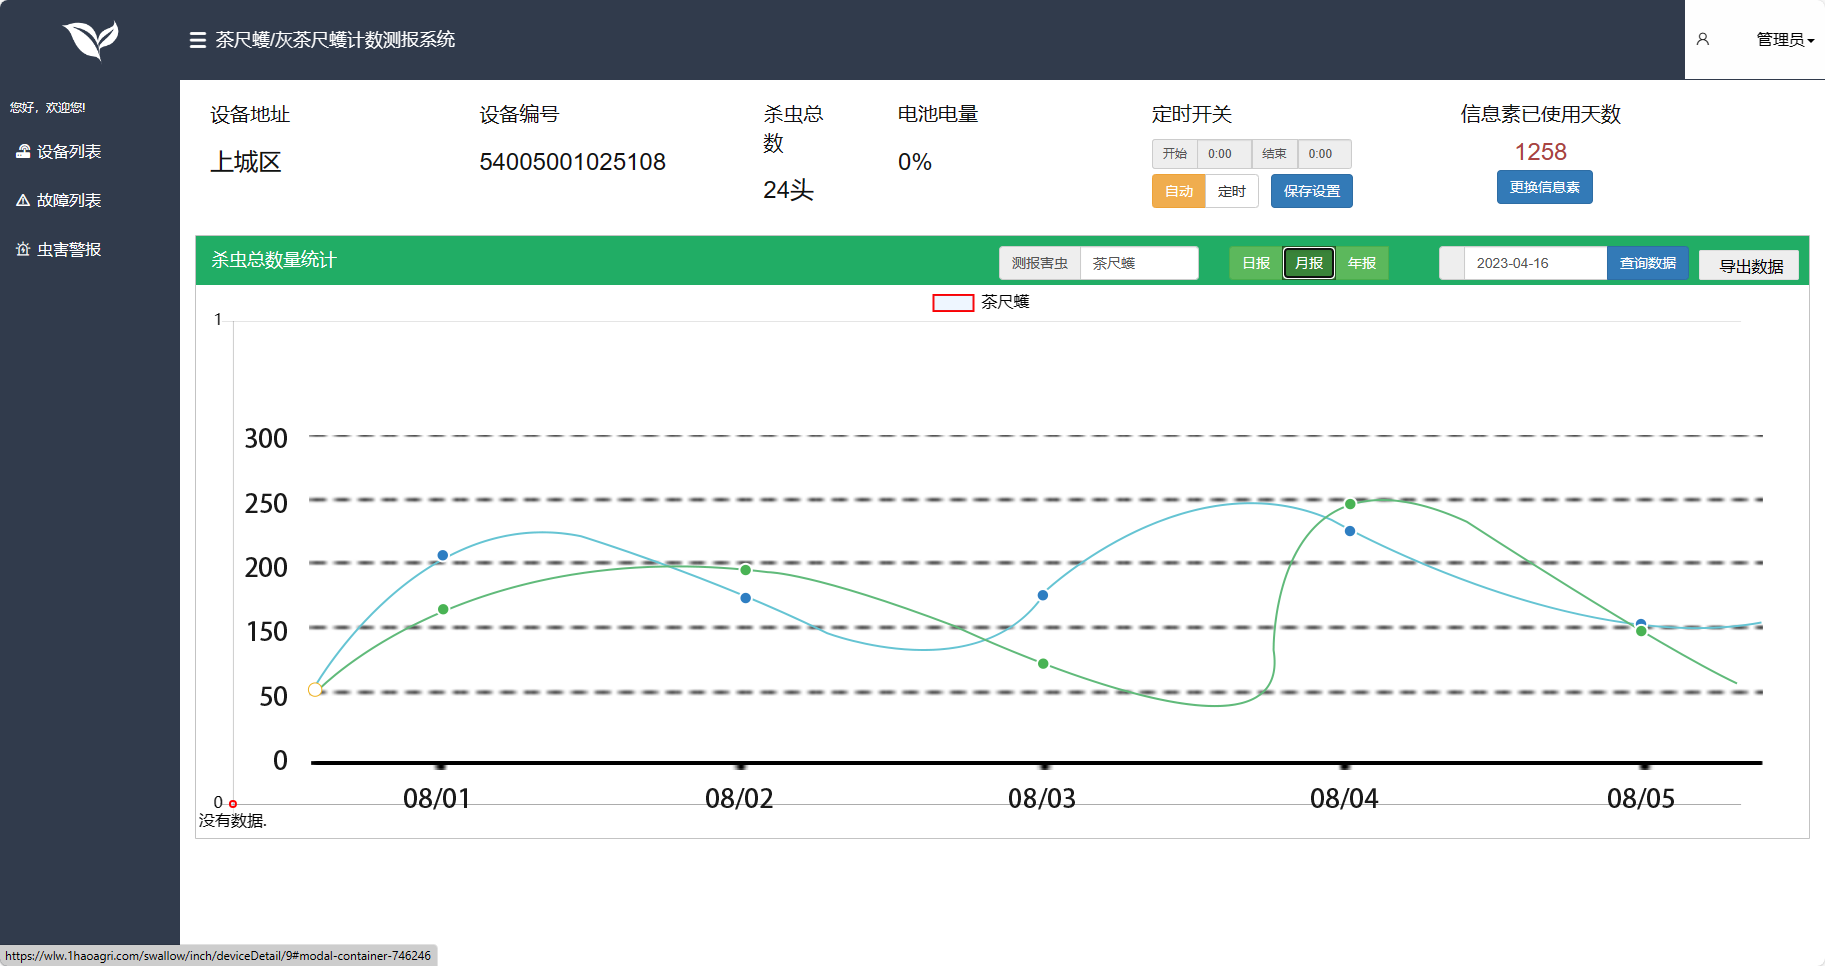Switch timer mode to 自动
This screenshot has height=966, width=1825.
point(1179,191)
